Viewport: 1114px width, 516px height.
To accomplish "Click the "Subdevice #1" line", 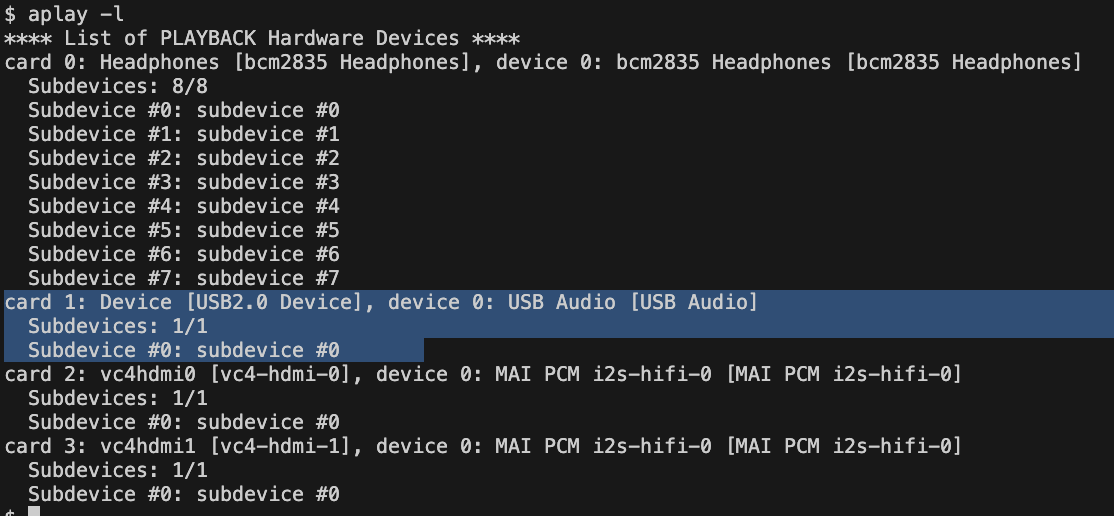I will pos(184,134).
